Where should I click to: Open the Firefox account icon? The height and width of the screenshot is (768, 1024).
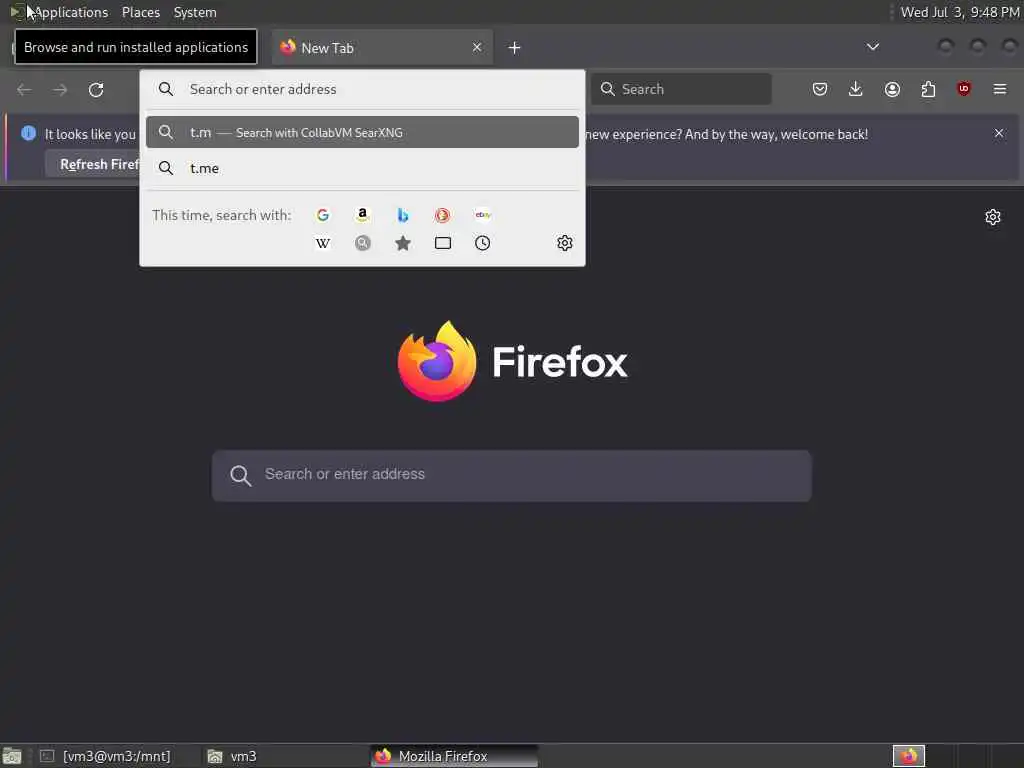892,89
